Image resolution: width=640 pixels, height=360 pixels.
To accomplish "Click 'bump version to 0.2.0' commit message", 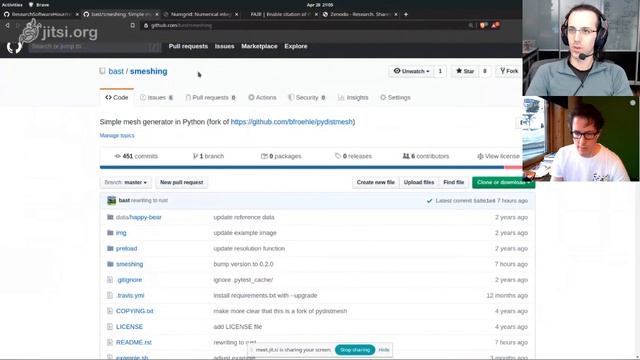I will 243,264.
